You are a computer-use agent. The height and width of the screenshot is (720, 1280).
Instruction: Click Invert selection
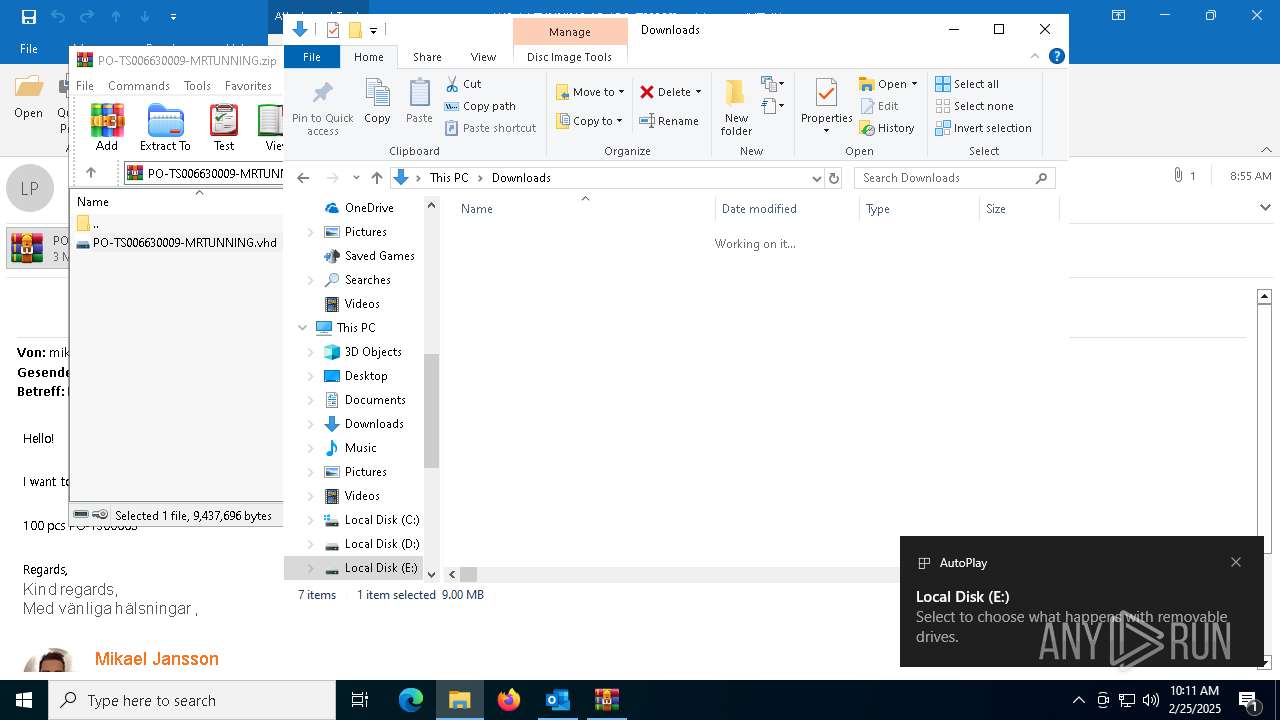pos(983,128)
